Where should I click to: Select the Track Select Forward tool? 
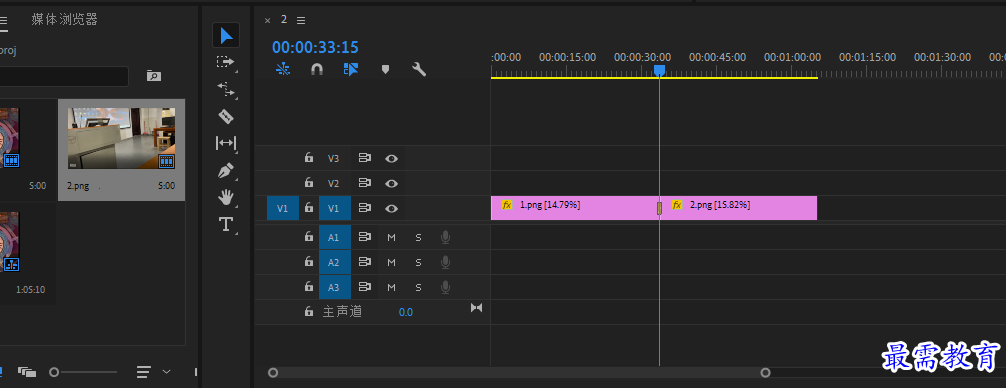226,62
